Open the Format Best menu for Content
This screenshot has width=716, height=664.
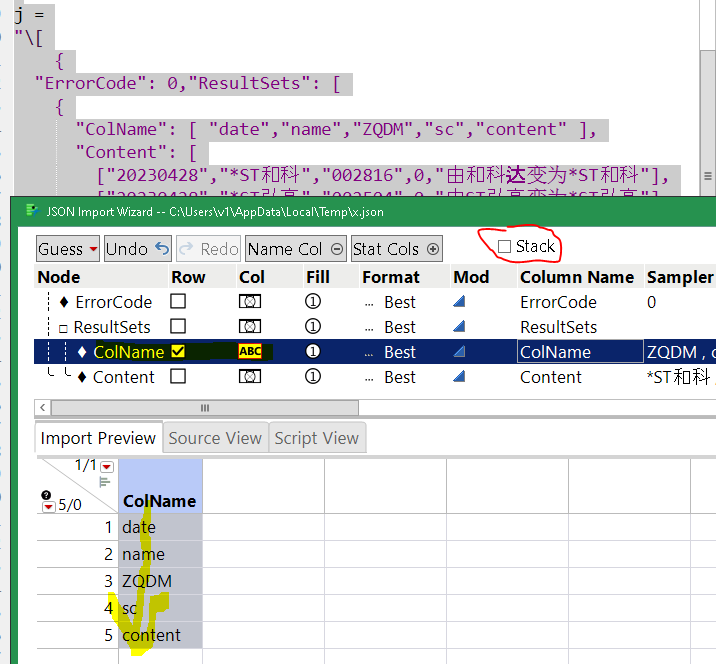point(390,377)
